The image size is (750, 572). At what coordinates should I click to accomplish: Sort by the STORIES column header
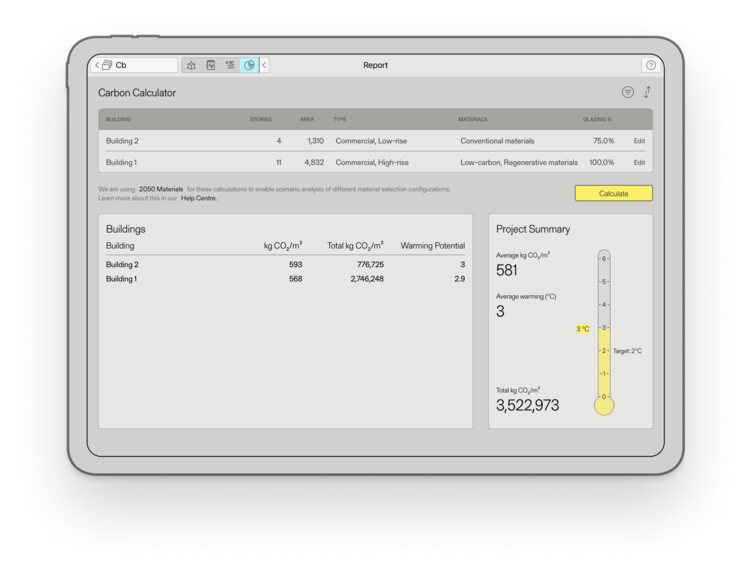pyautogui.click(x=260, y=119)
